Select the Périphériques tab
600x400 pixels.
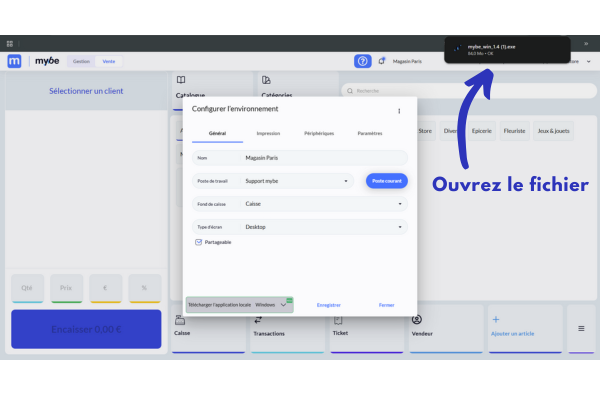click(x=319, y=134)
